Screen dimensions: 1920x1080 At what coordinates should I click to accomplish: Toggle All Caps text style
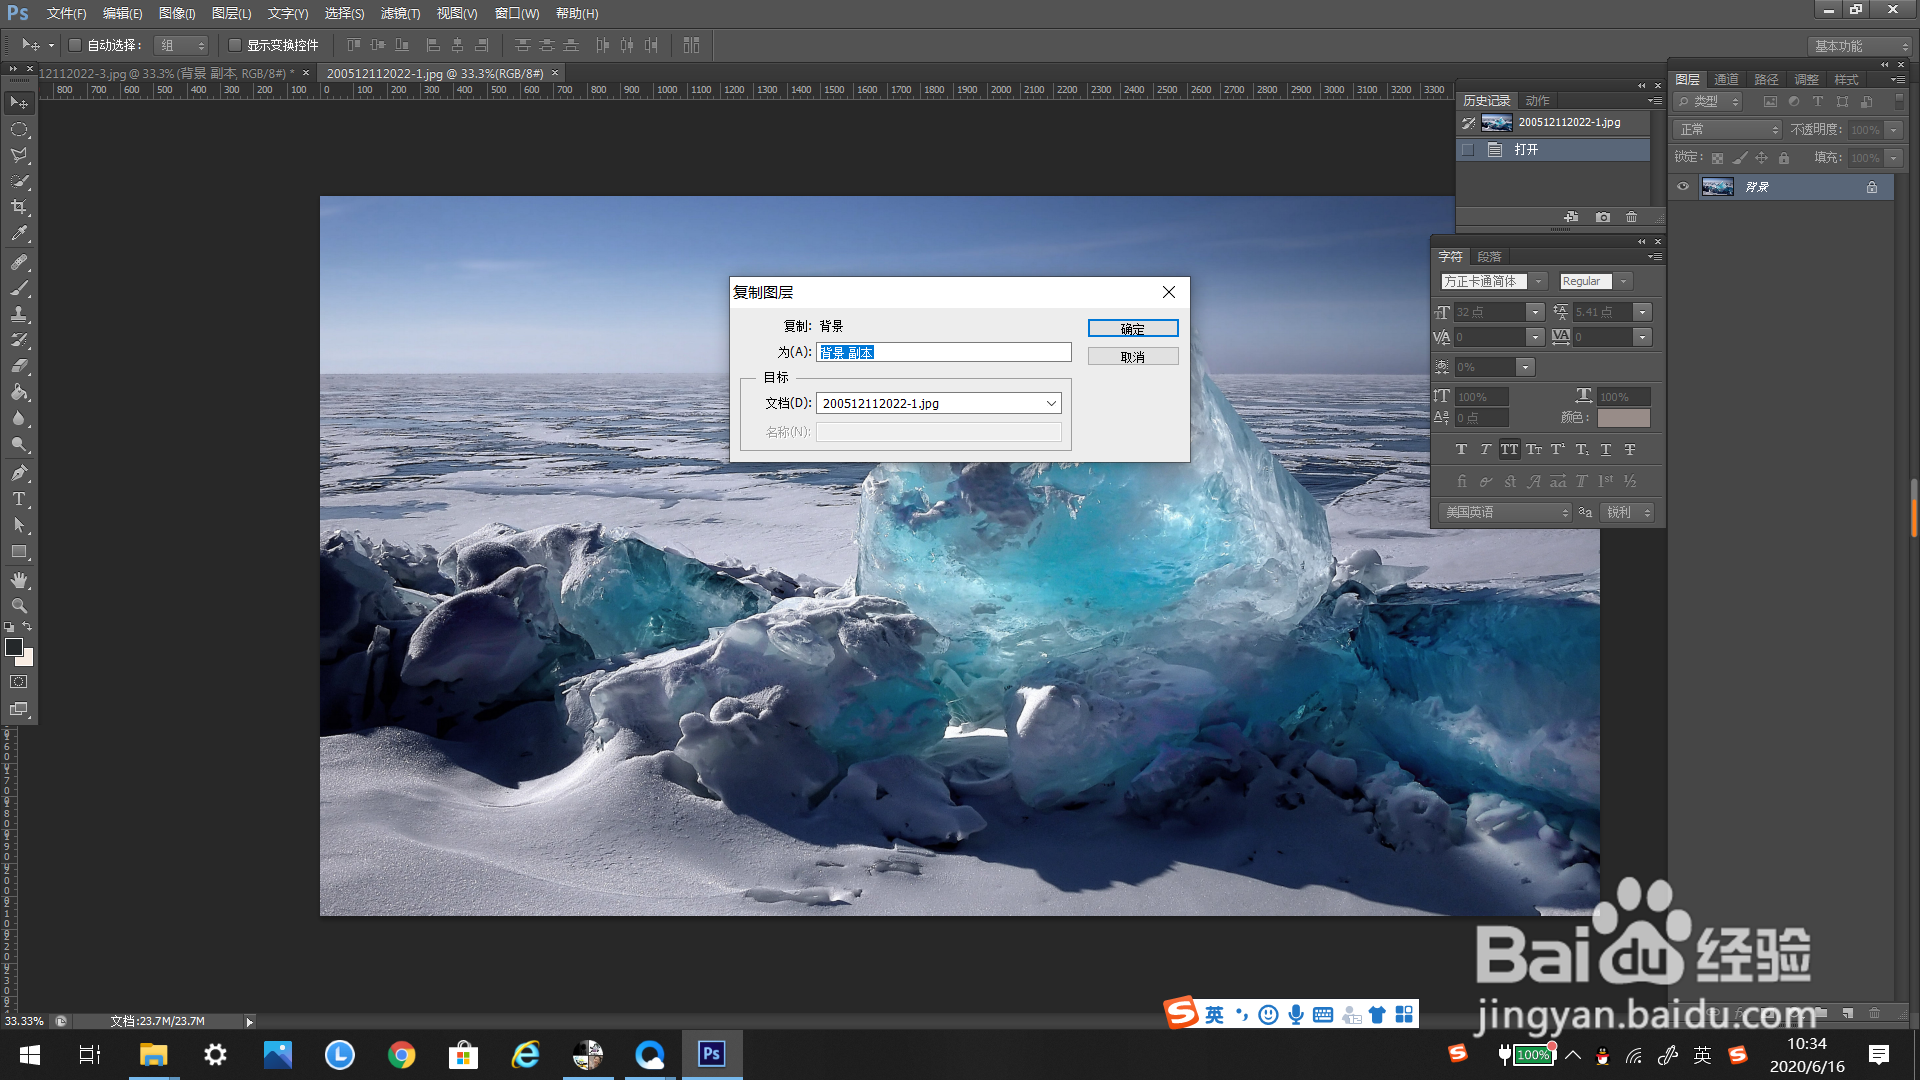coord(1509,450)
